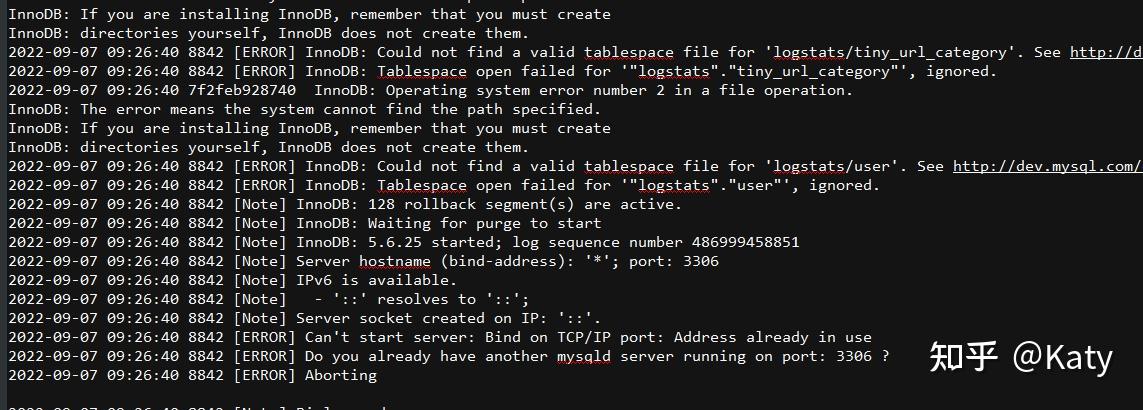
Task: Open the dev.mysql.com link on logstats/user line
Action: 1046,166
